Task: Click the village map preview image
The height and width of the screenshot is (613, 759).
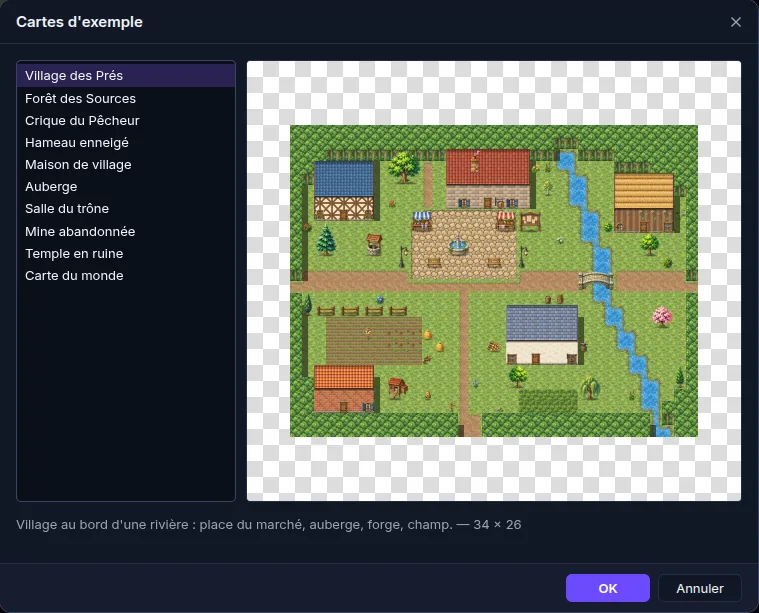Action: [494, 281]
